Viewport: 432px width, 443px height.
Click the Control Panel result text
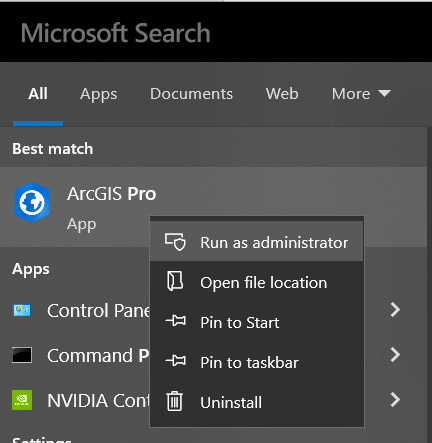[x=99, y=311]
